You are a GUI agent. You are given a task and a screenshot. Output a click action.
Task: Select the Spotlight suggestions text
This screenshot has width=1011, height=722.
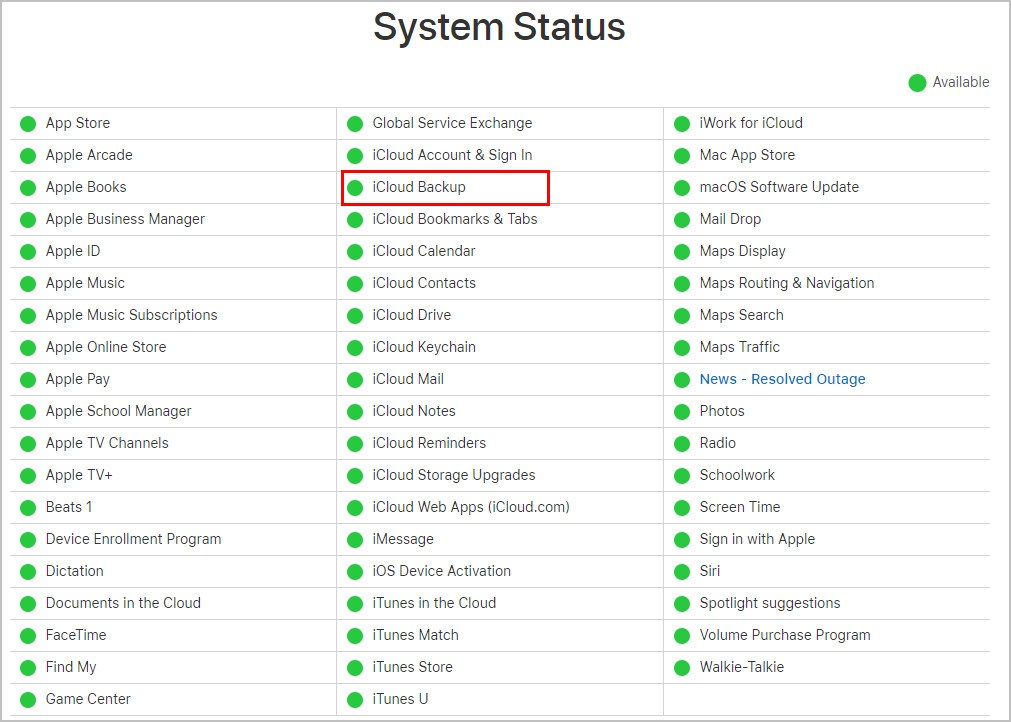coord(770,603)
